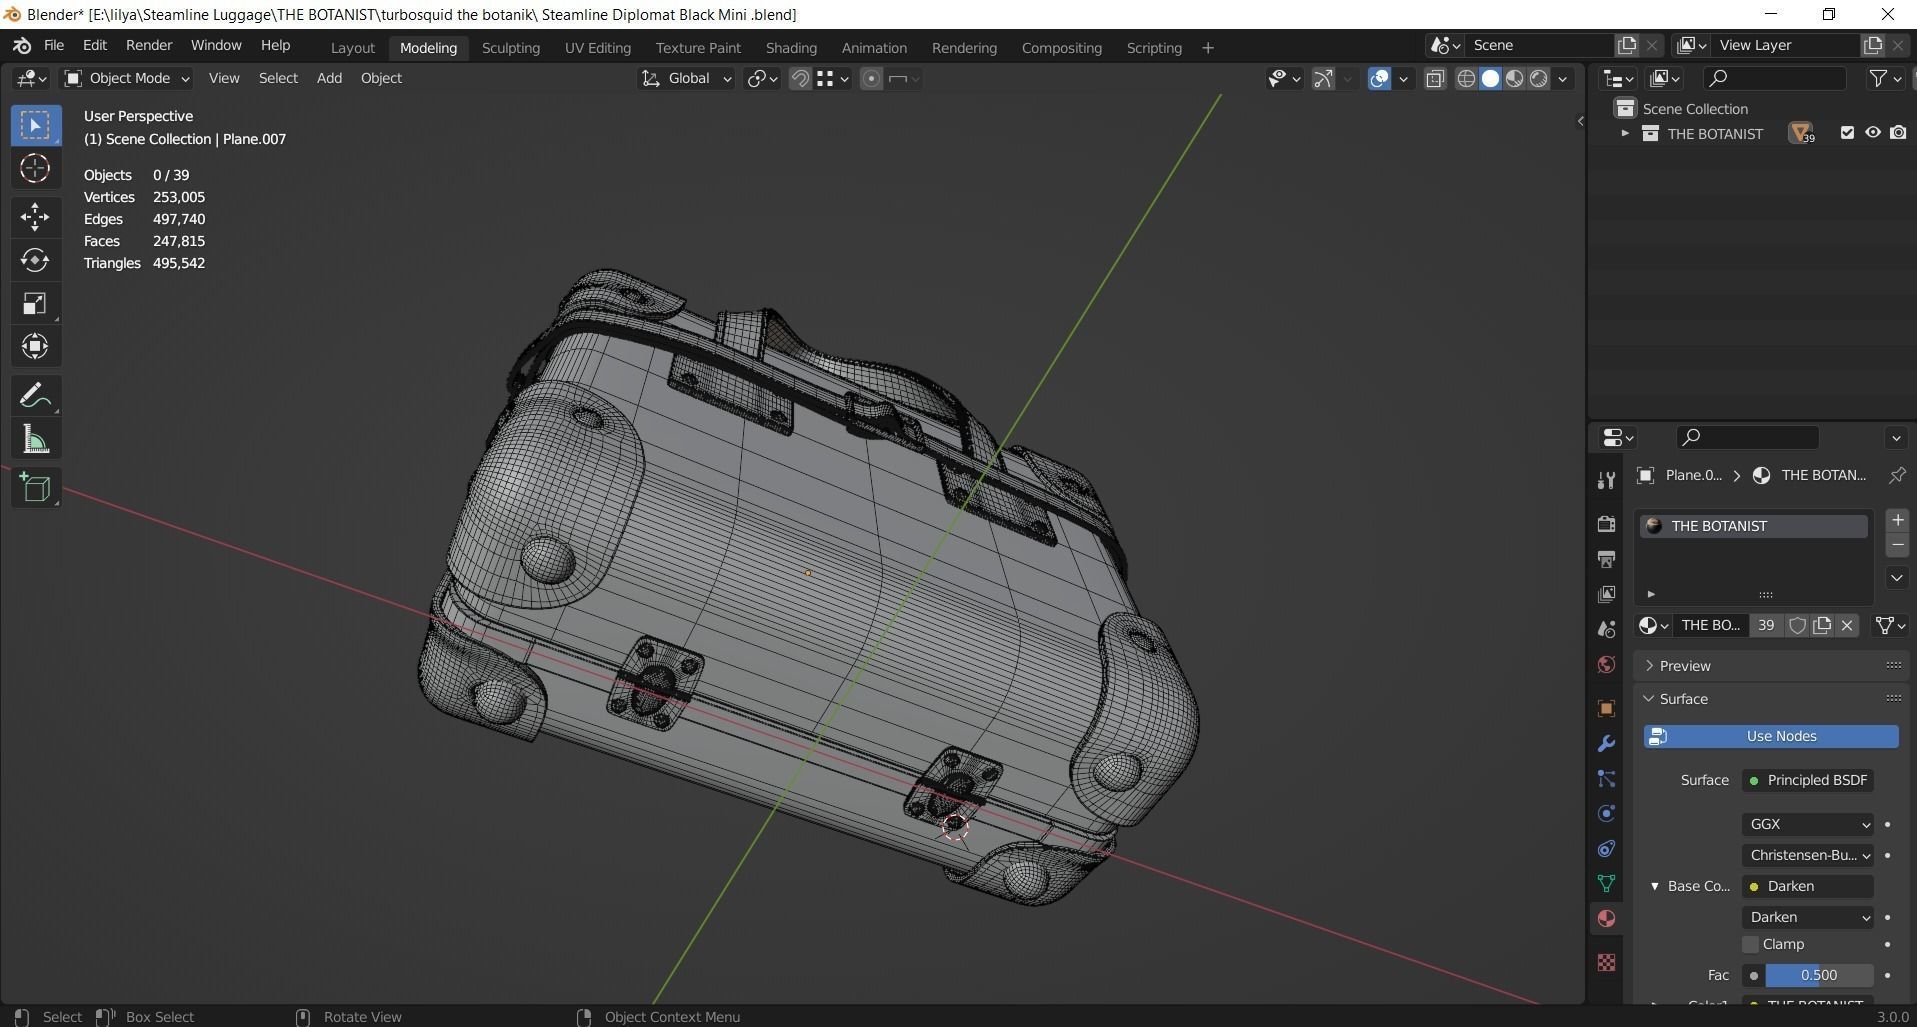The height and width of the screenshot is (1027, 1917).
Task: Open the outliner filter dropdown
Action: [1885, 78]
